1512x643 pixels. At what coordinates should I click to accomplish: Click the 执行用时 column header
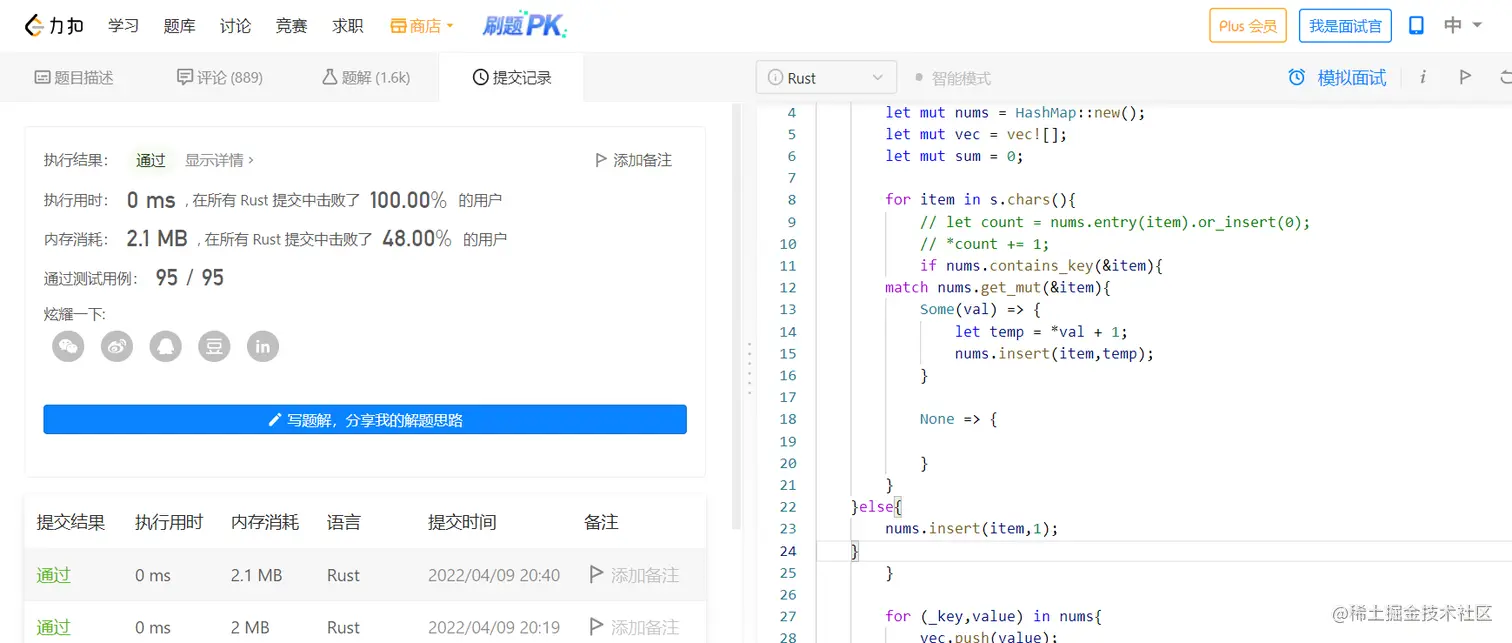pyautogui.click(x=169, y=522)
